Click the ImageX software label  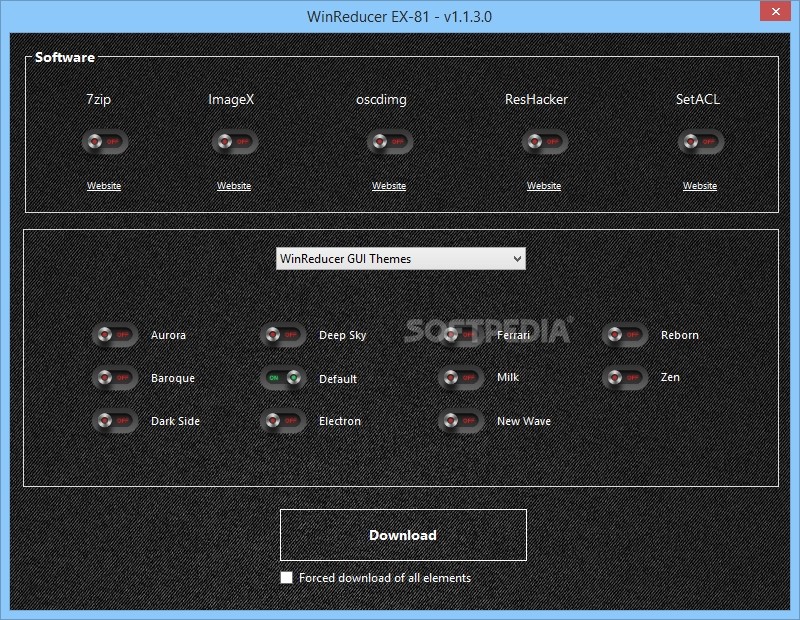point(231,99)
